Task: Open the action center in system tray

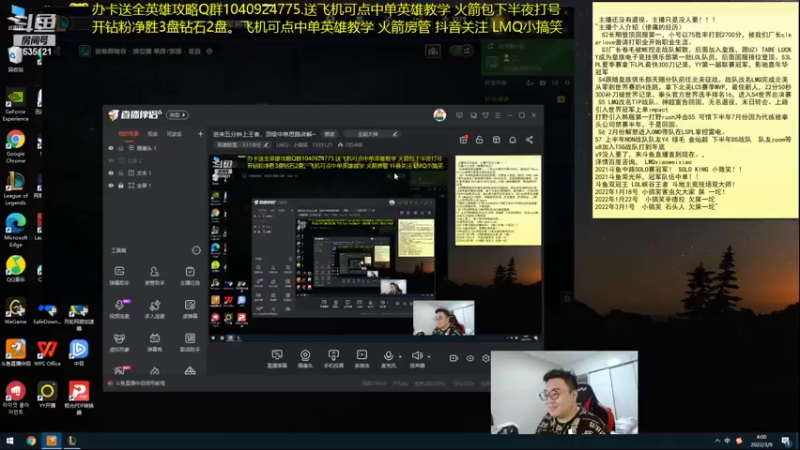Action: [x=786, y=440]
